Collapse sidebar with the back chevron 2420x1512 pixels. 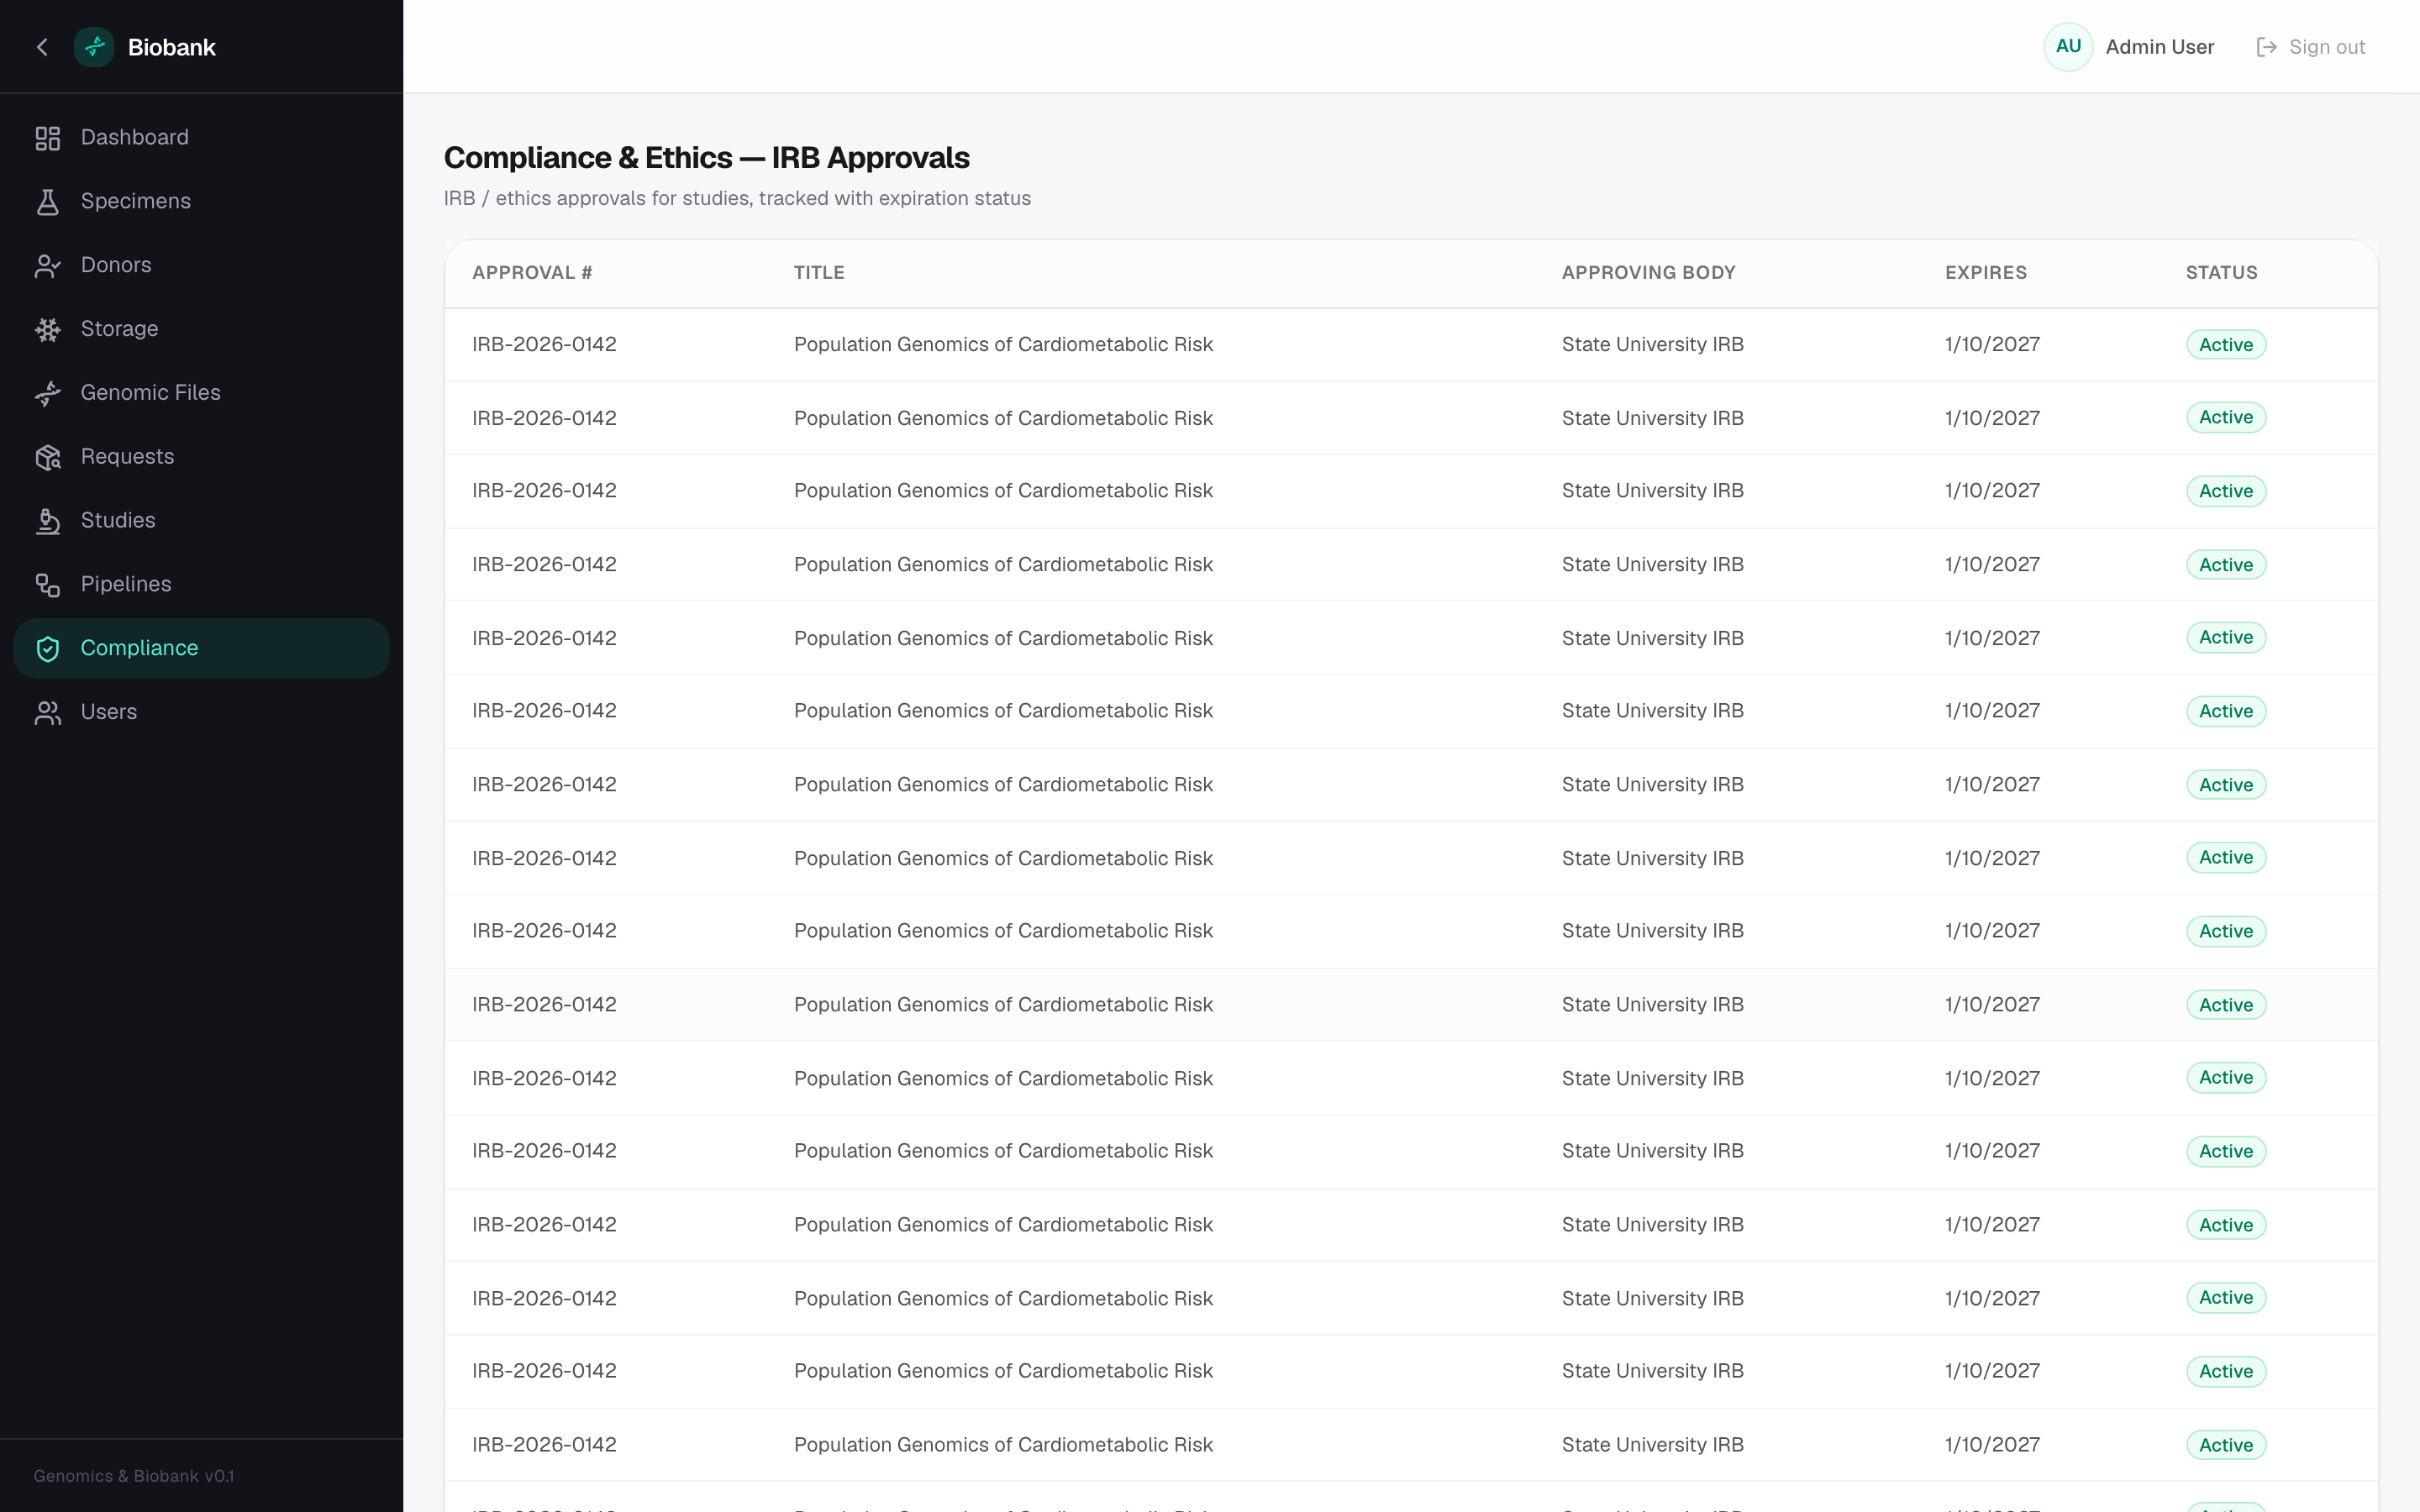tap(42, 47)
